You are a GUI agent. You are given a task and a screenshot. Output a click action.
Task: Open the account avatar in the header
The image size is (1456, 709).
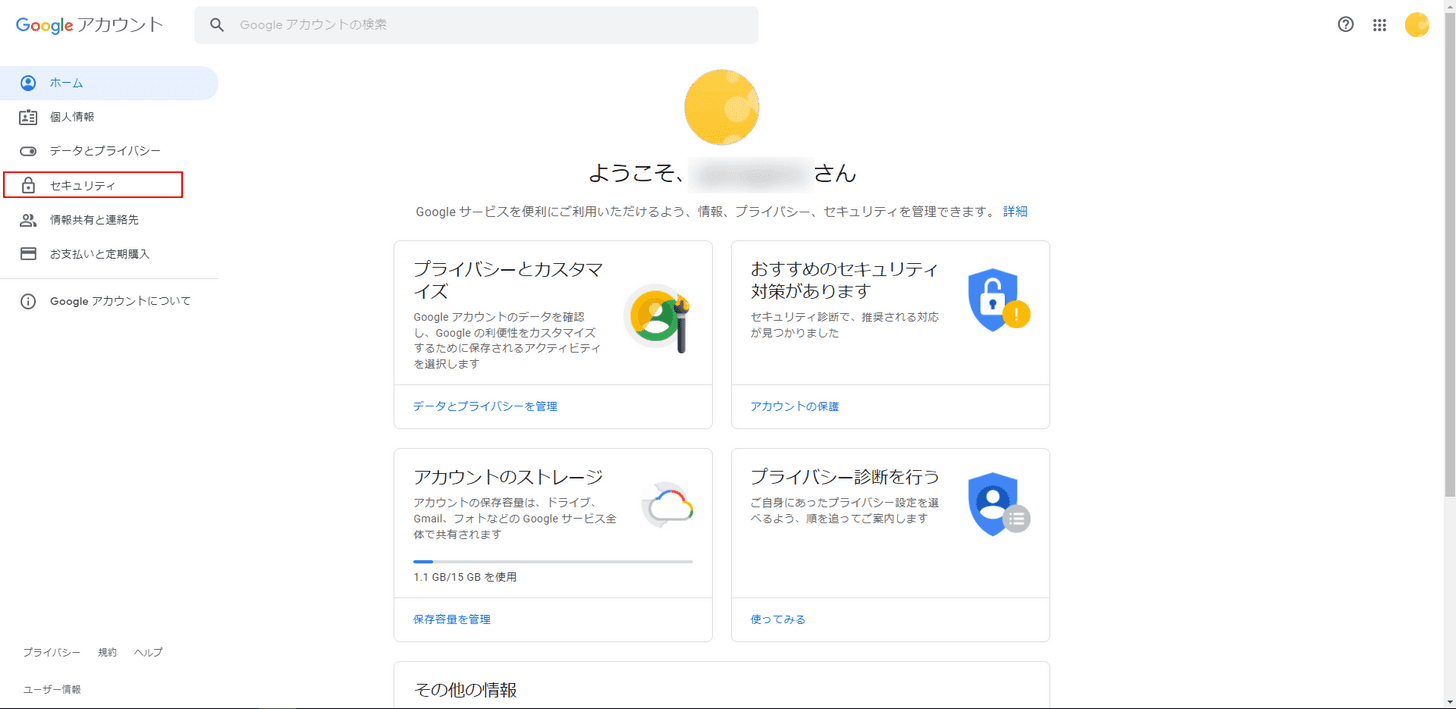1417,25
